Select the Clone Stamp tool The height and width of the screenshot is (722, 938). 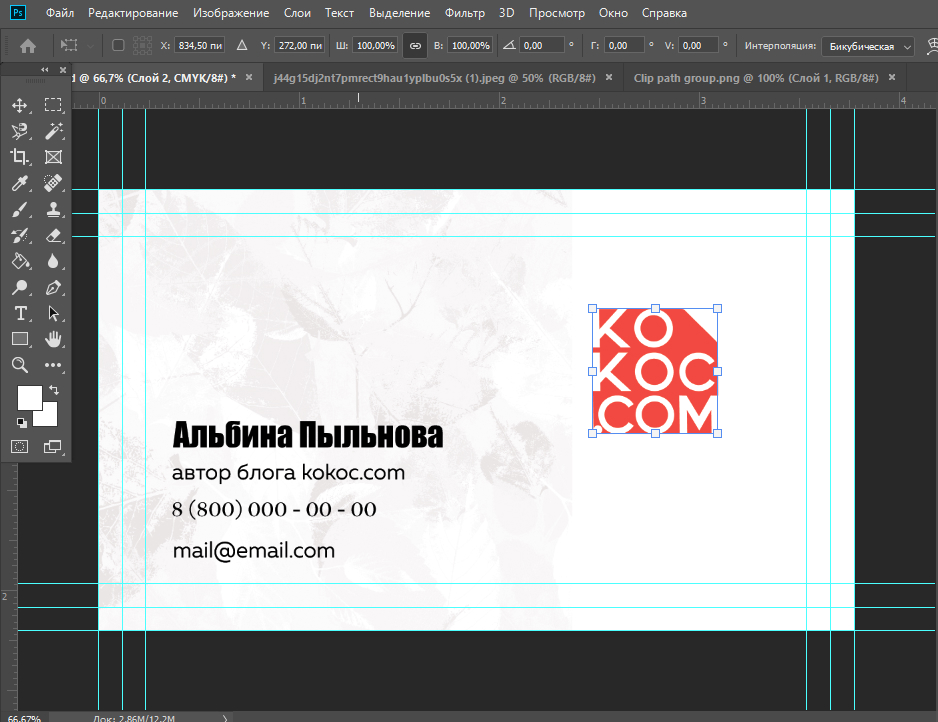tap(53, 209)
